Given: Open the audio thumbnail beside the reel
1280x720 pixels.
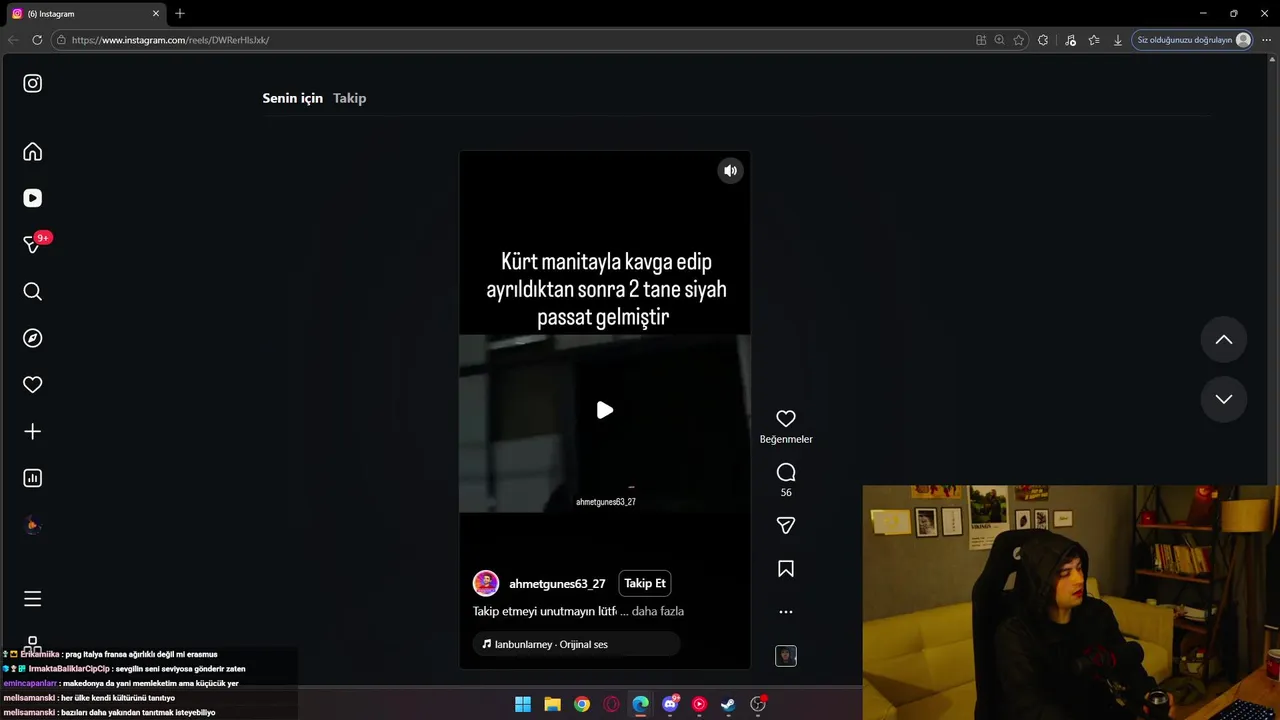Looking at the screenshot, I should 786,656.
